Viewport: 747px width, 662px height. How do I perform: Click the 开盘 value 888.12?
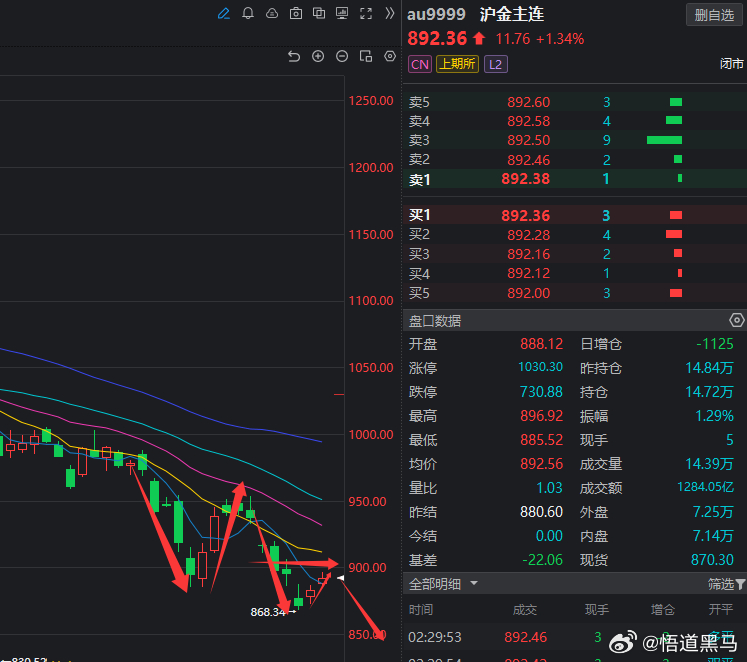tap(541, 344)
